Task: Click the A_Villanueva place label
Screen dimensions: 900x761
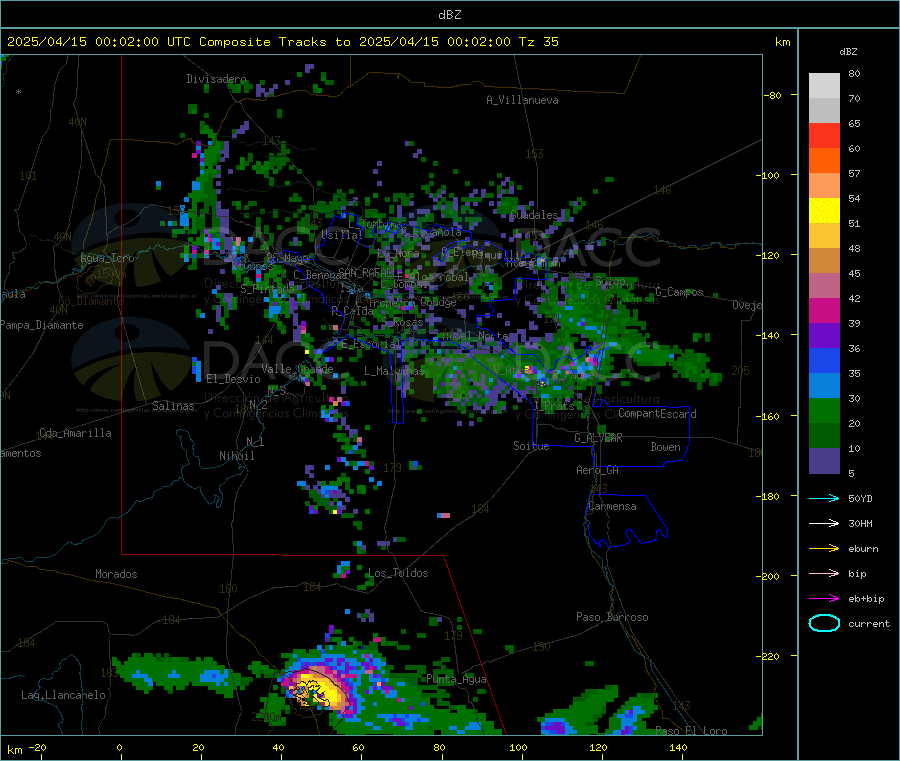Action: [x=522, y=100]
